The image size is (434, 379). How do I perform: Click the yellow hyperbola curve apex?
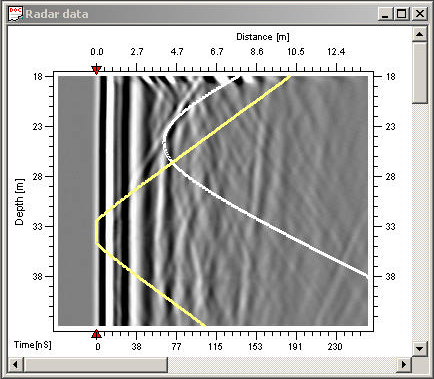coord(96,231)
